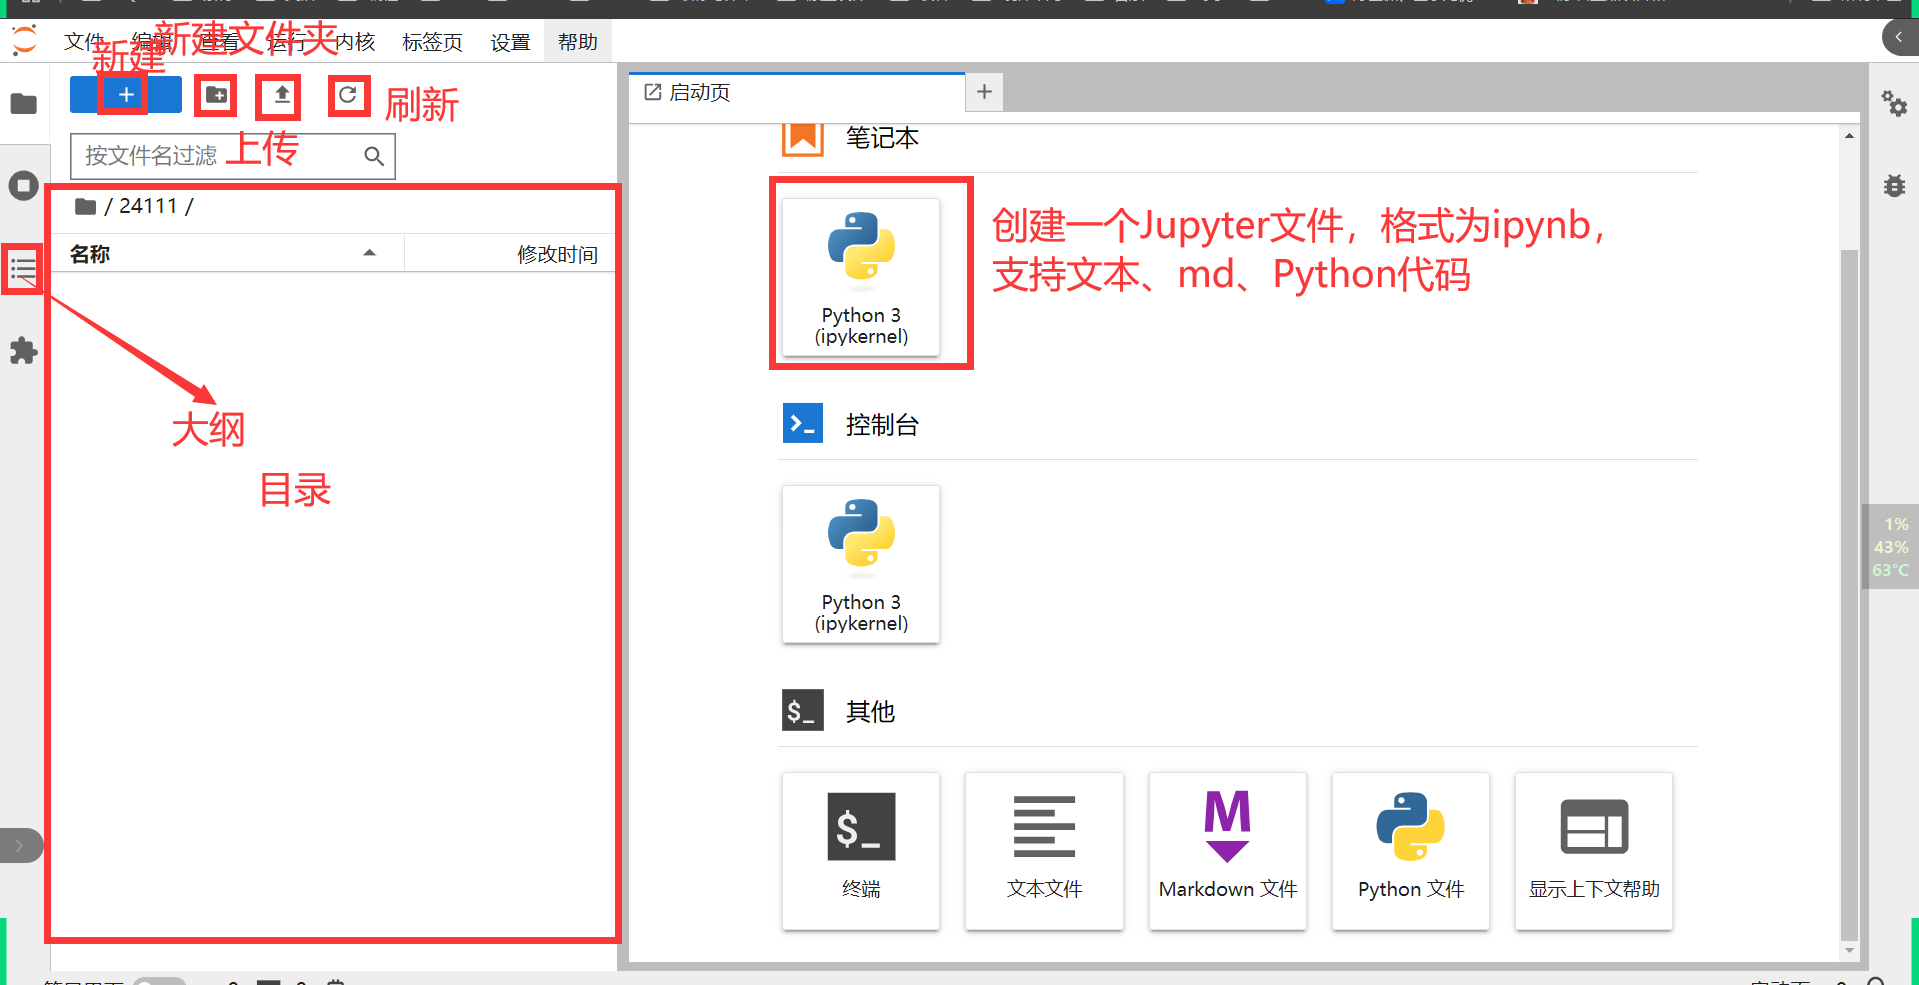Create a new Markdown 文件

(1228, 851)
